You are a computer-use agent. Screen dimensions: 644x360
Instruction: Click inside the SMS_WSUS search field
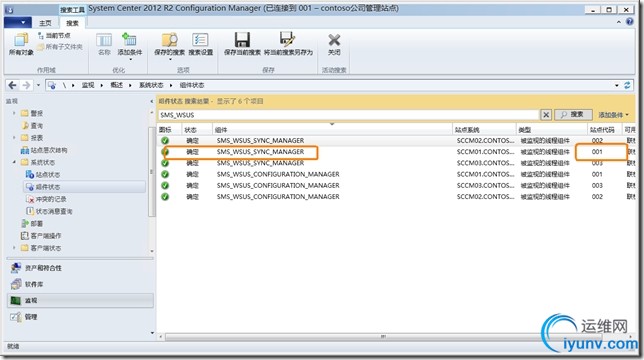(348, 115)
